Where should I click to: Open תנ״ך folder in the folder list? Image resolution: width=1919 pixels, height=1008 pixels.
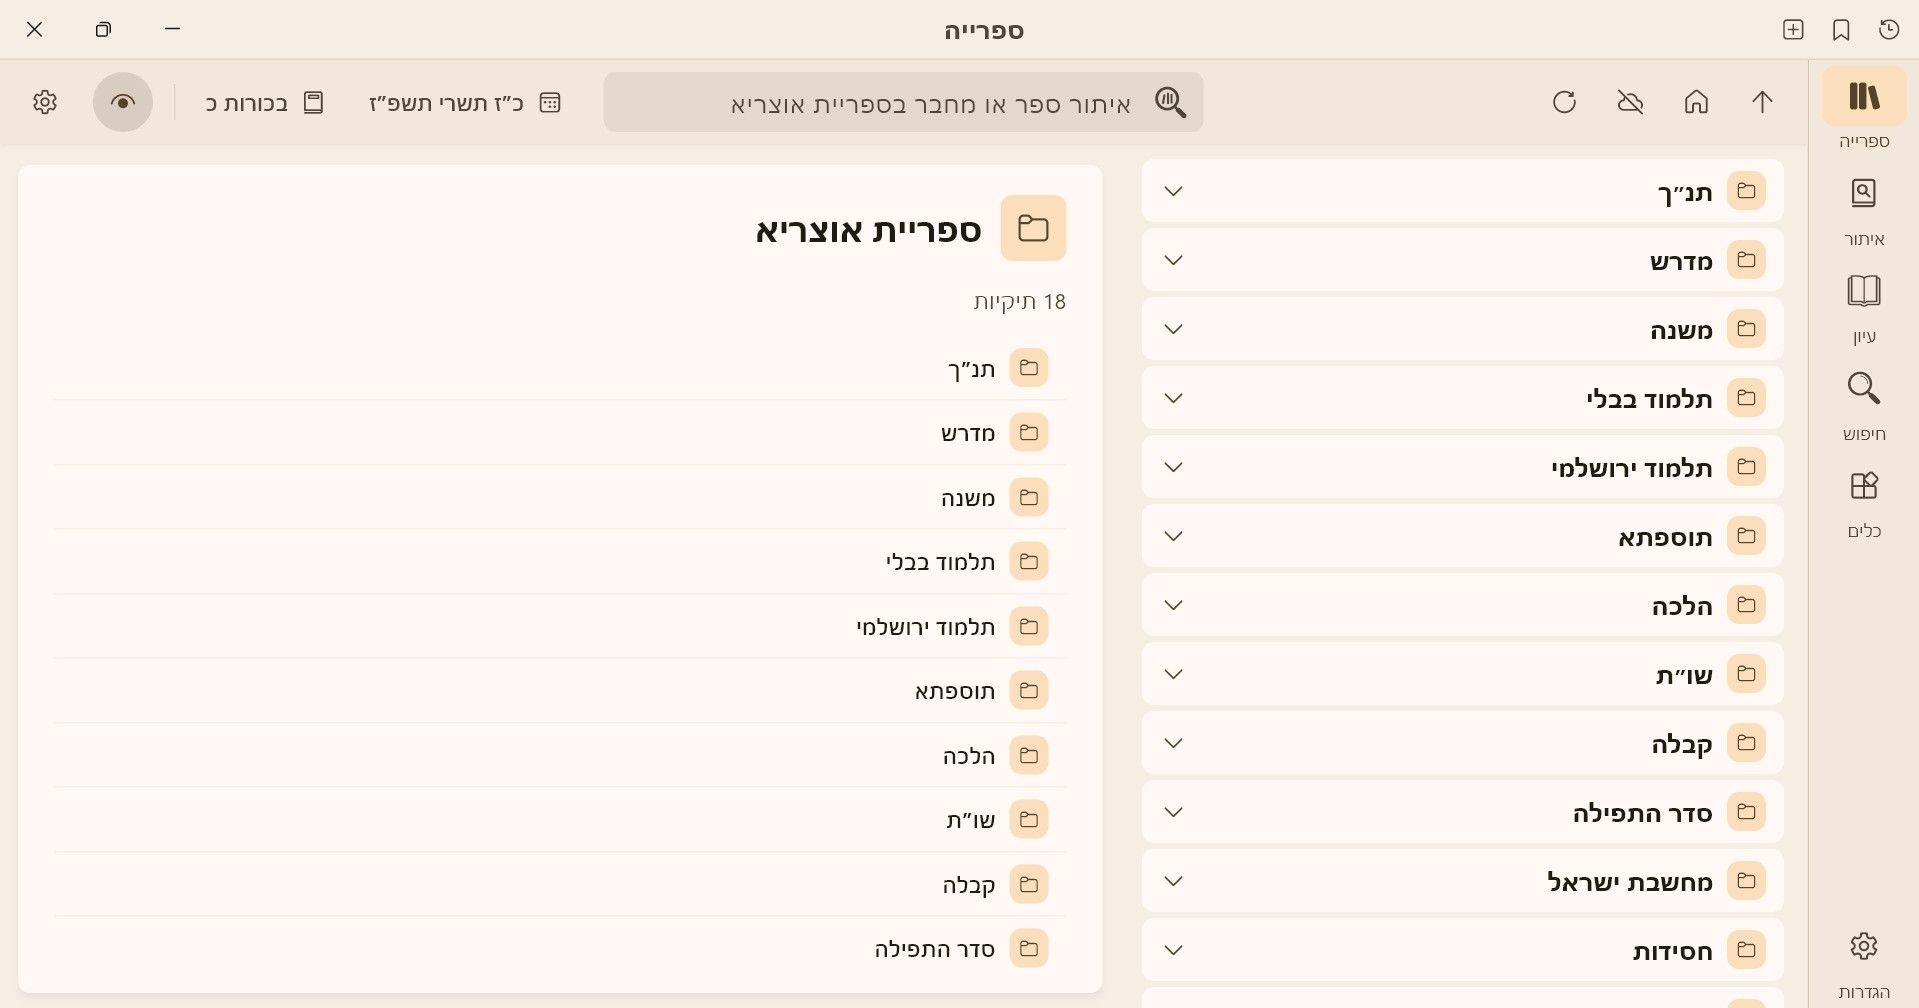(x=560, y=368)
